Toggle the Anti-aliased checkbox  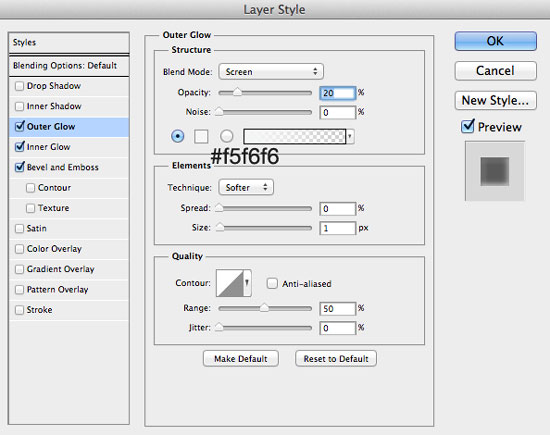(272, 283)
